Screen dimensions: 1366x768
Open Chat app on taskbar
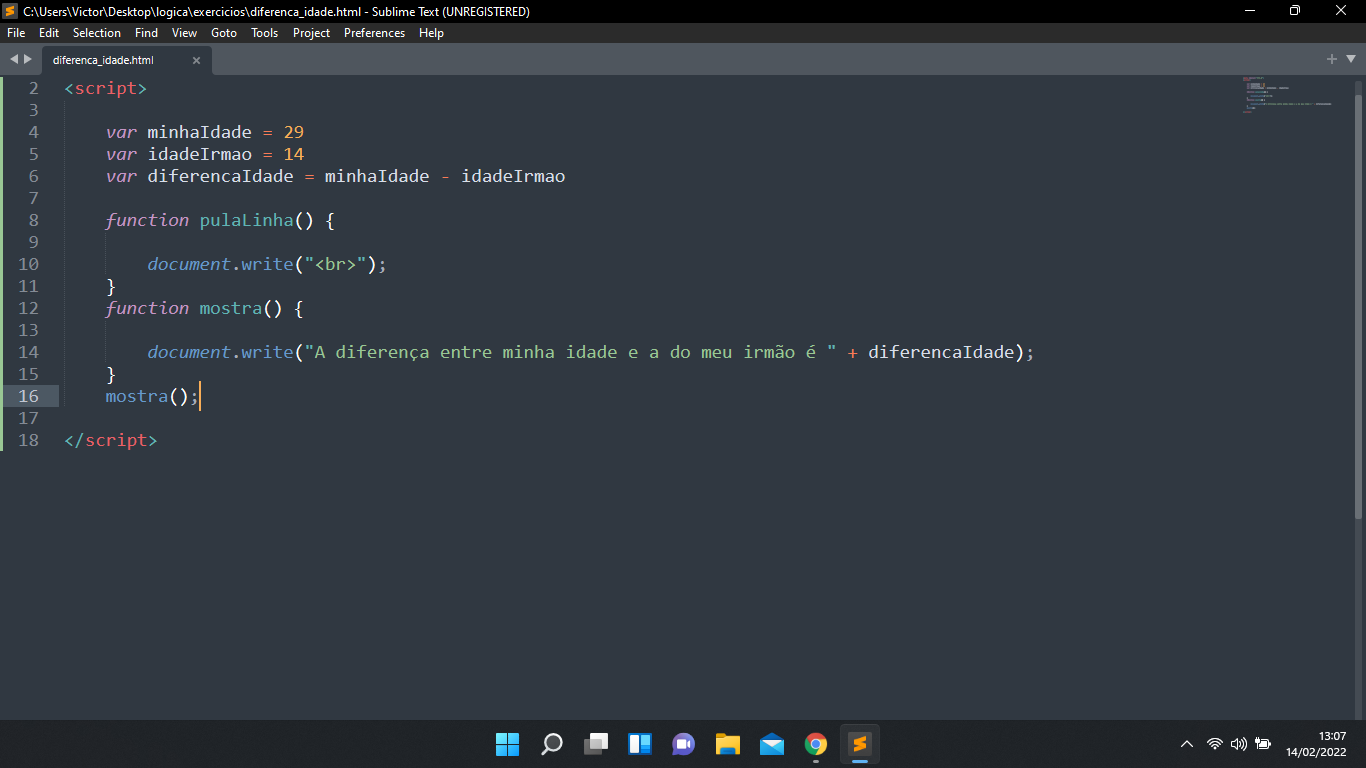coord(684,744)
